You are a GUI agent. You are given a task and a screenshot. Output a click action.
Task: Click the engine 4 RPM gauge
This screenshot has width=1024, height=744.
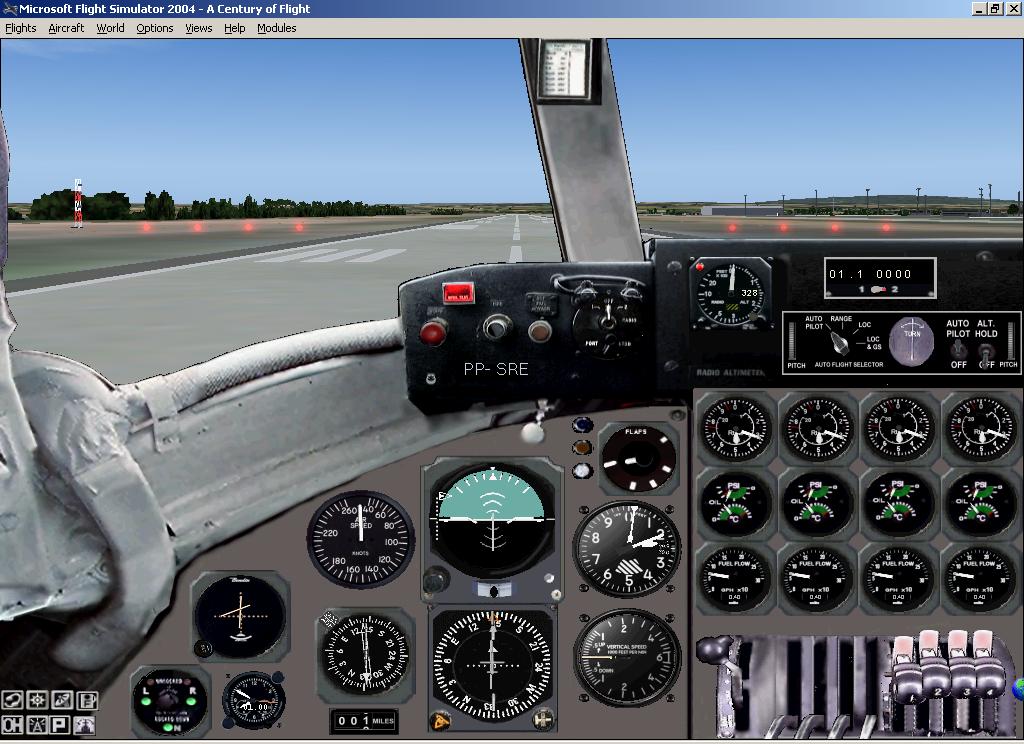980,429
